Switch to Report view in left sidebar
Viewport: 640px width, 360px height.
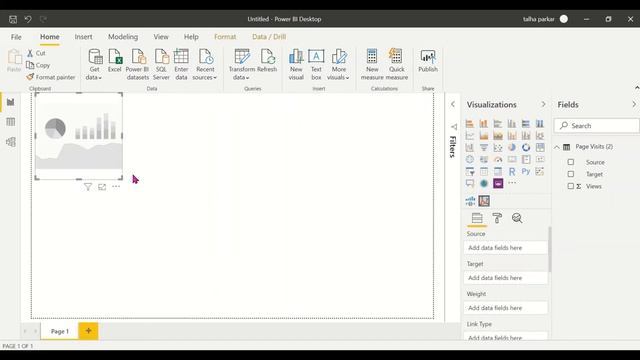tap(11, 102)
